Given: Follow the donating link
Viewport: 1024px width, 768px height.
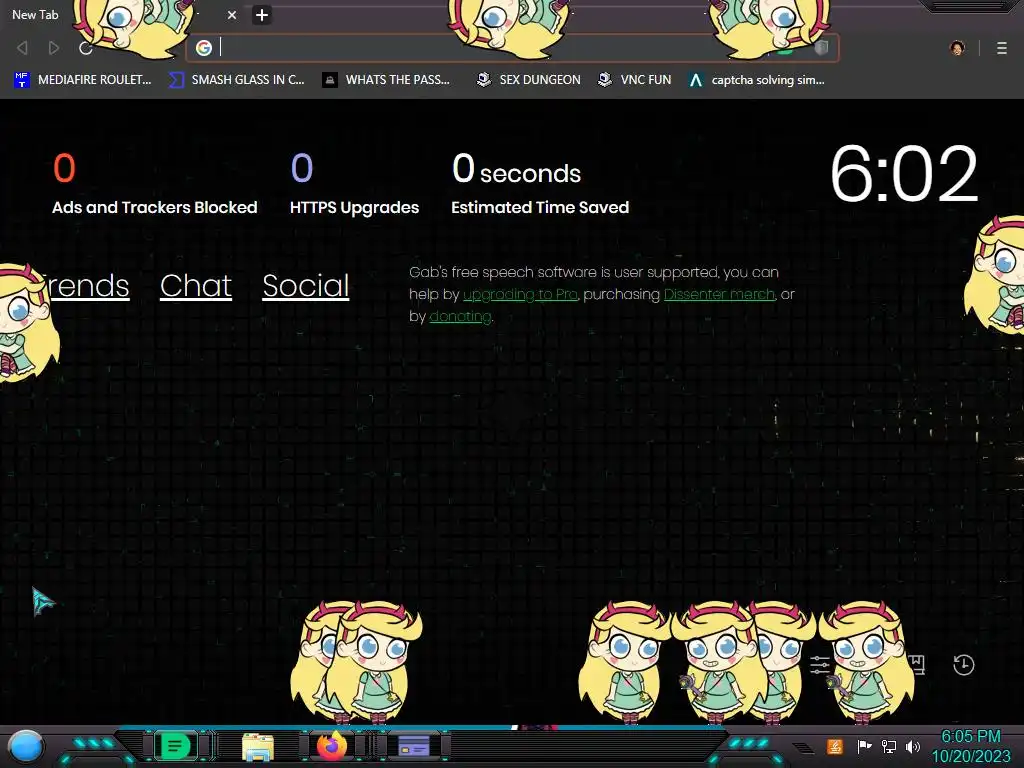Looking at the screenshot, I should tap(460, 317).
